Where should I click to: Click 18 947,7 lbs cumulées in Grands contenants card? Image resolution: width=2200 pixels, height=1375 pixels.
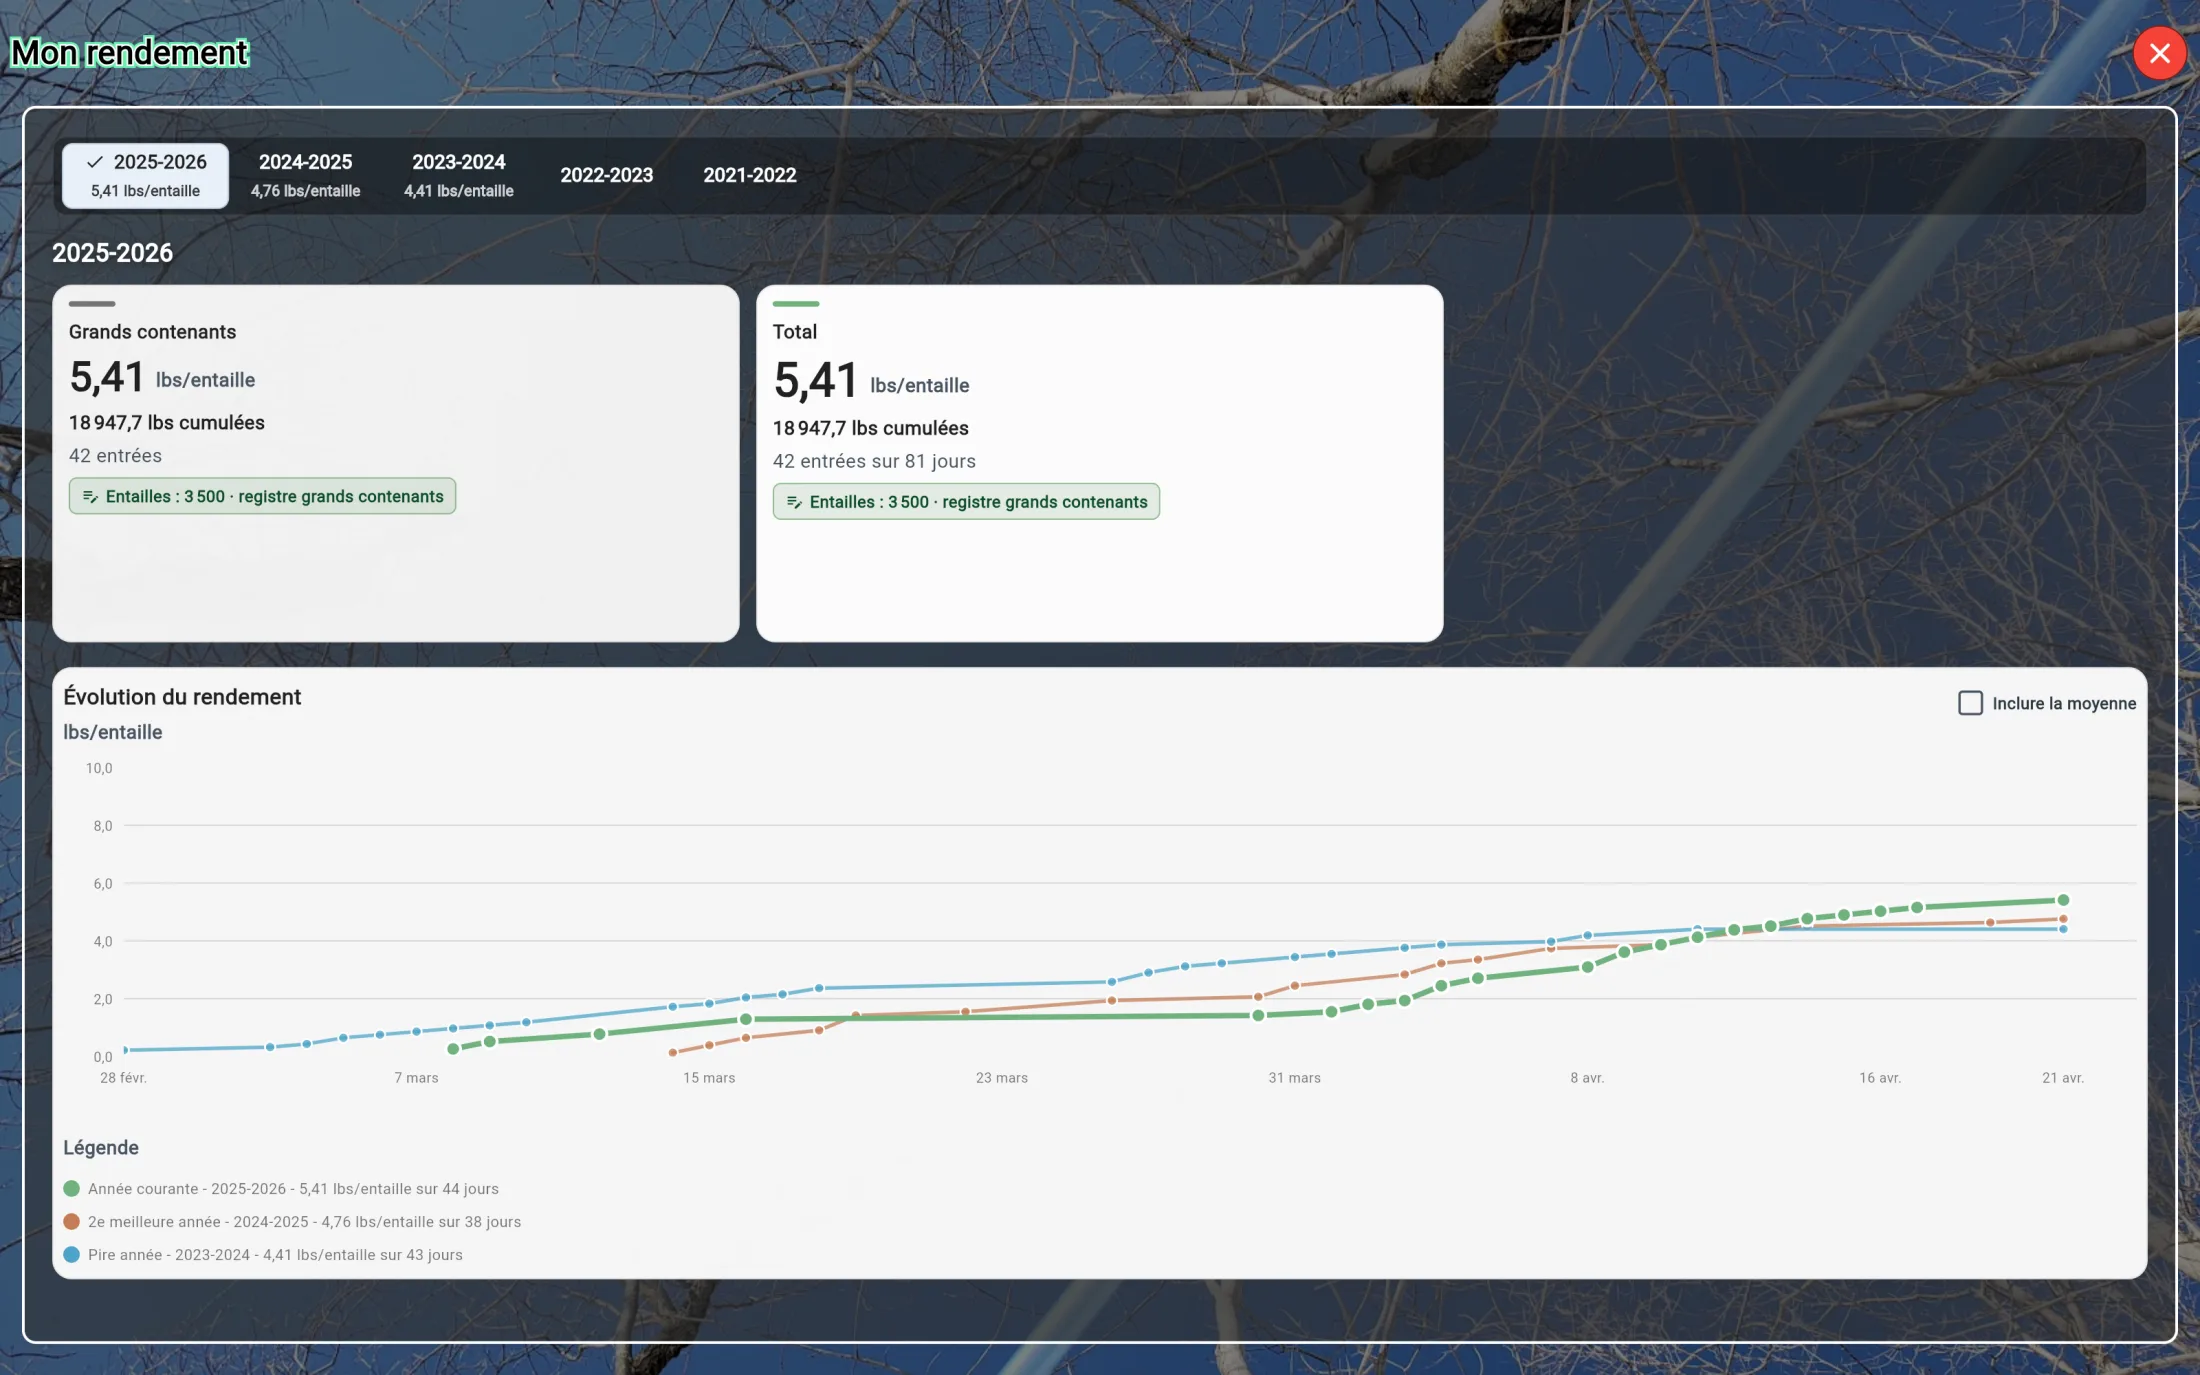tap(166, 423)
